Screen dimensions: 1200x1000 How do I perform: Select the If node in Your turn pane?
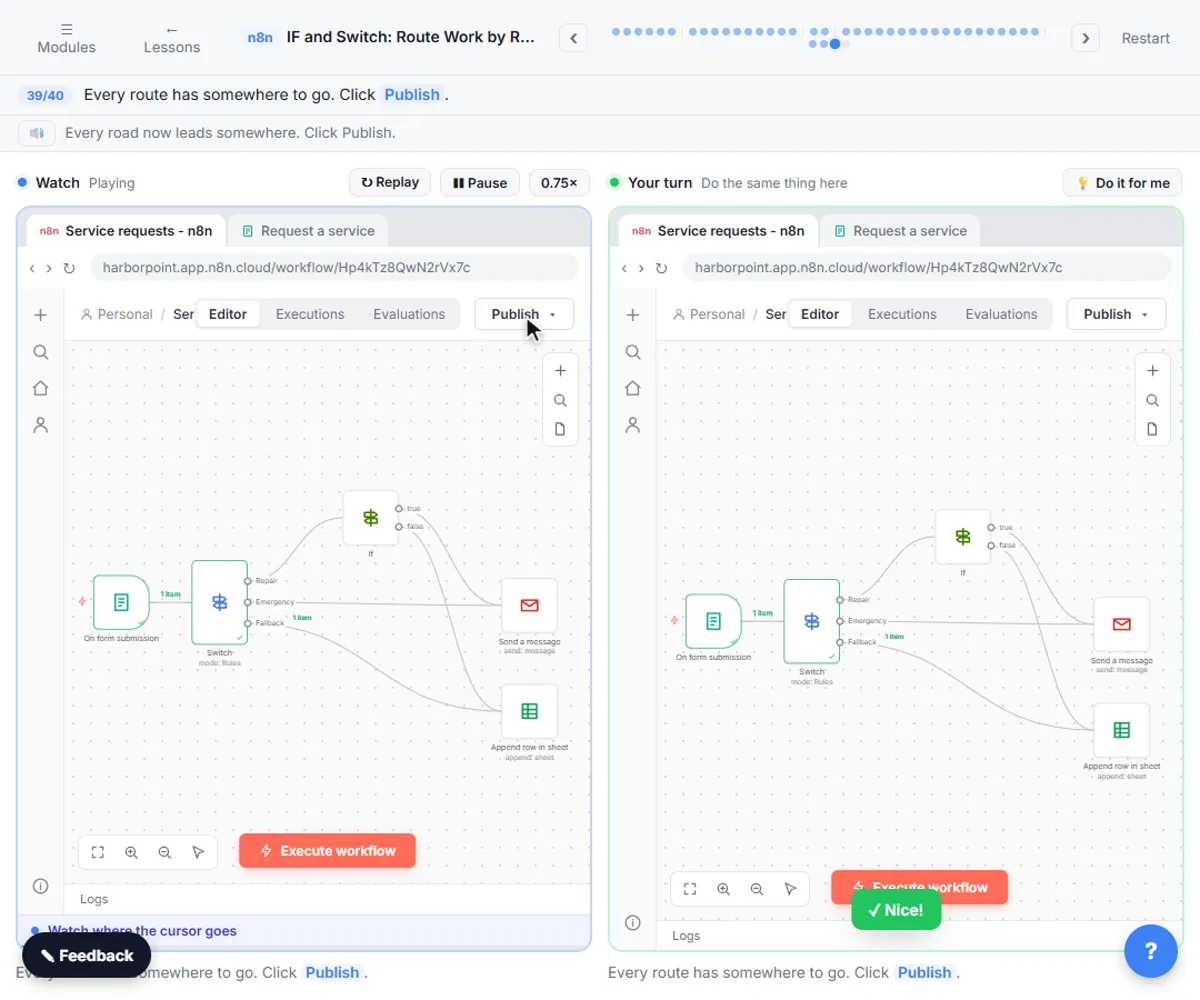click(962, 537)
